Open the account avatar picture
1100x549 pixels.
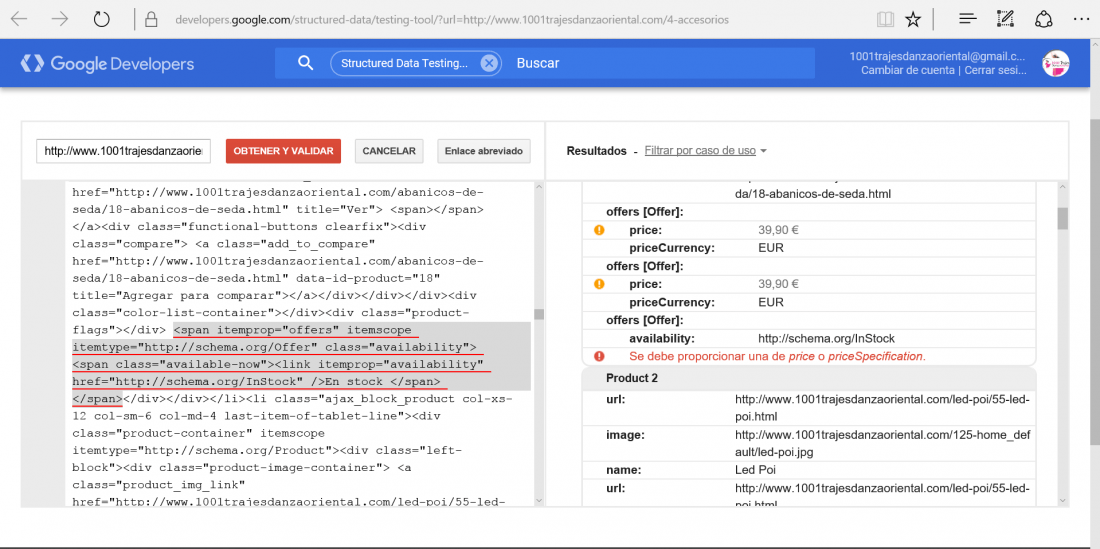[1056, 63]
